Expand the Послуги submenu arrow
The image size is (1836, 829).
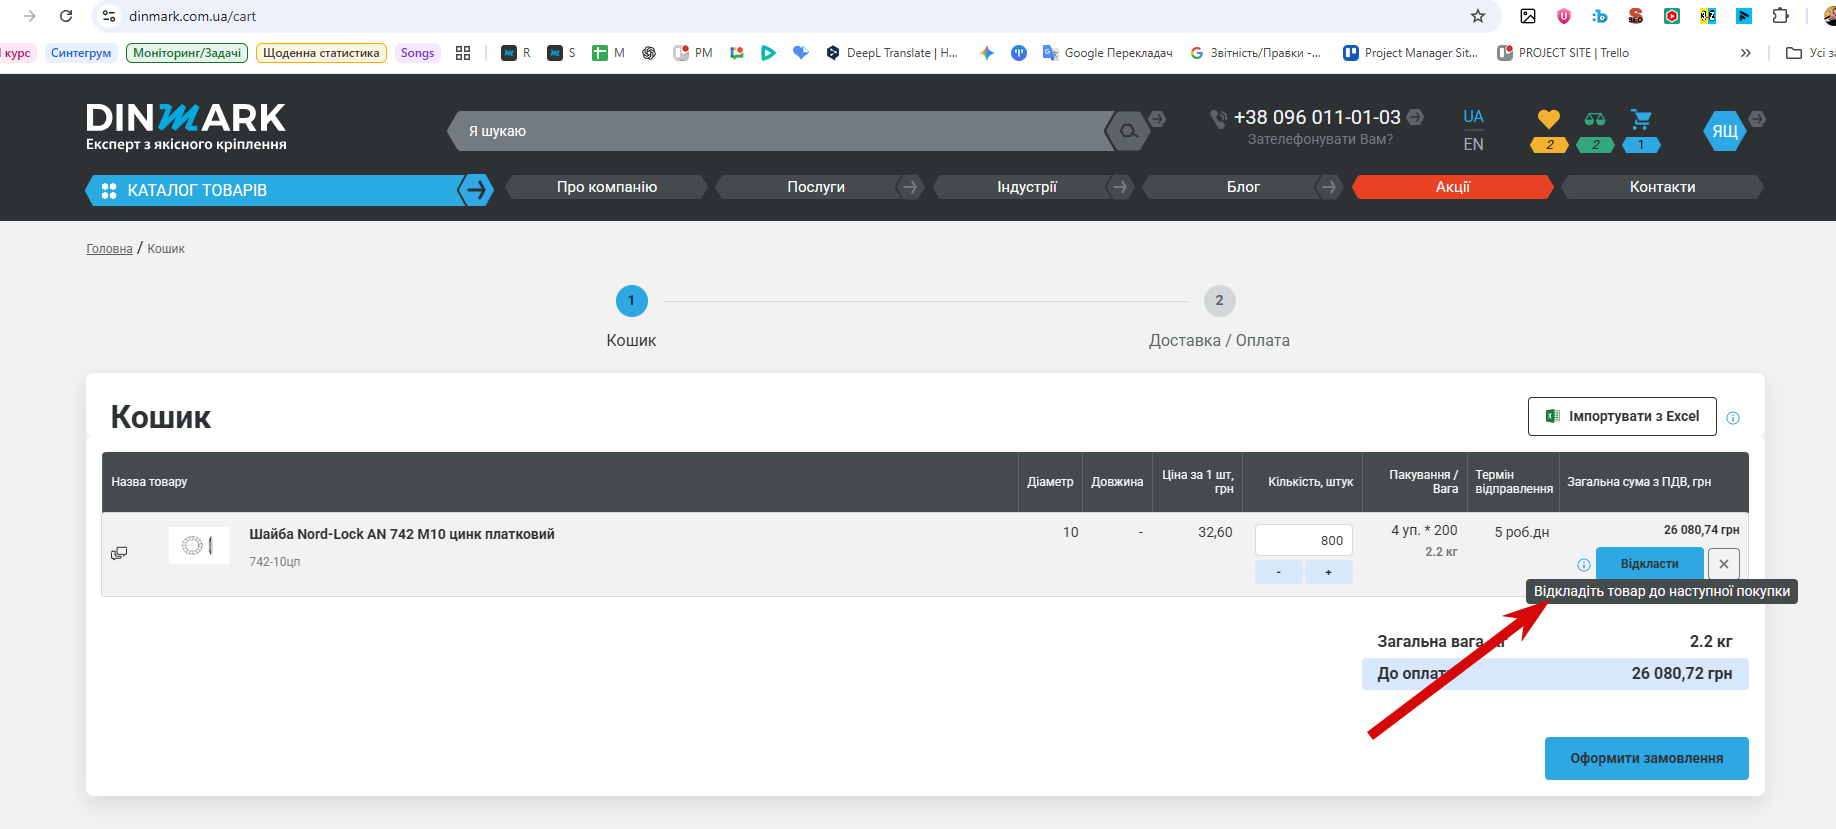(x=909, y=187)
